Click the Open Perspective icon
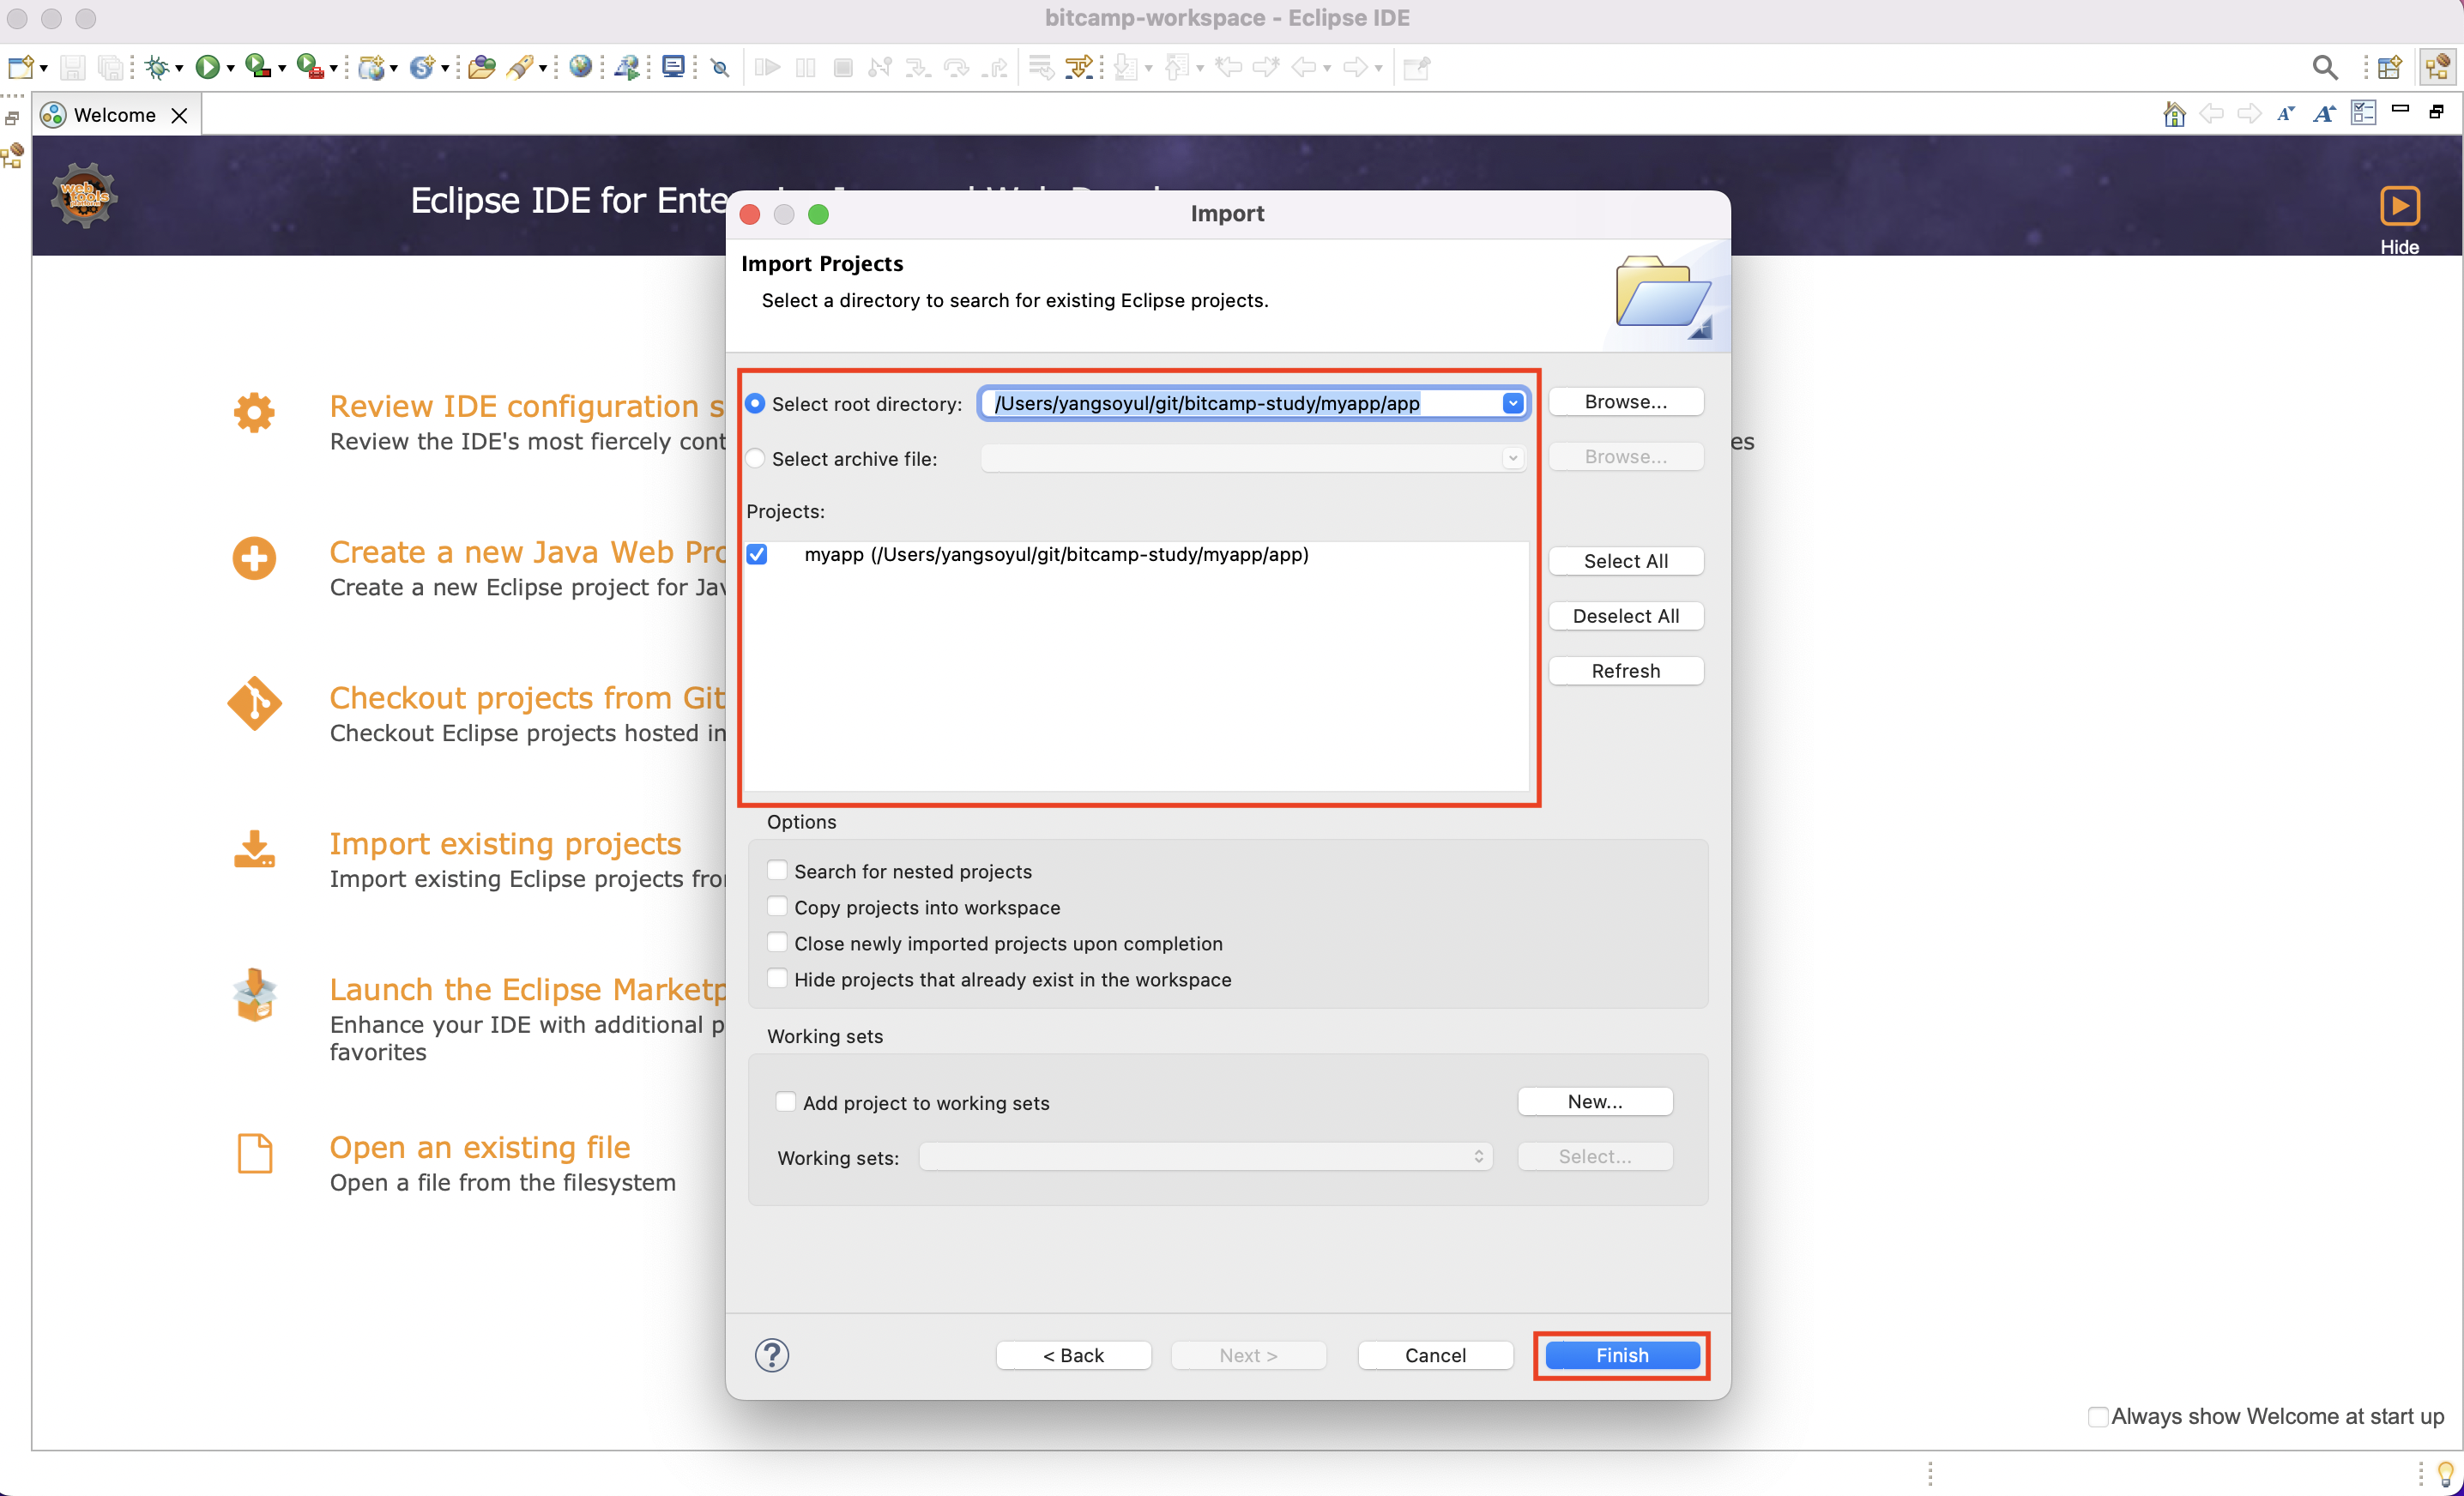The image size is (2464, 1496). click(2389, 67)
